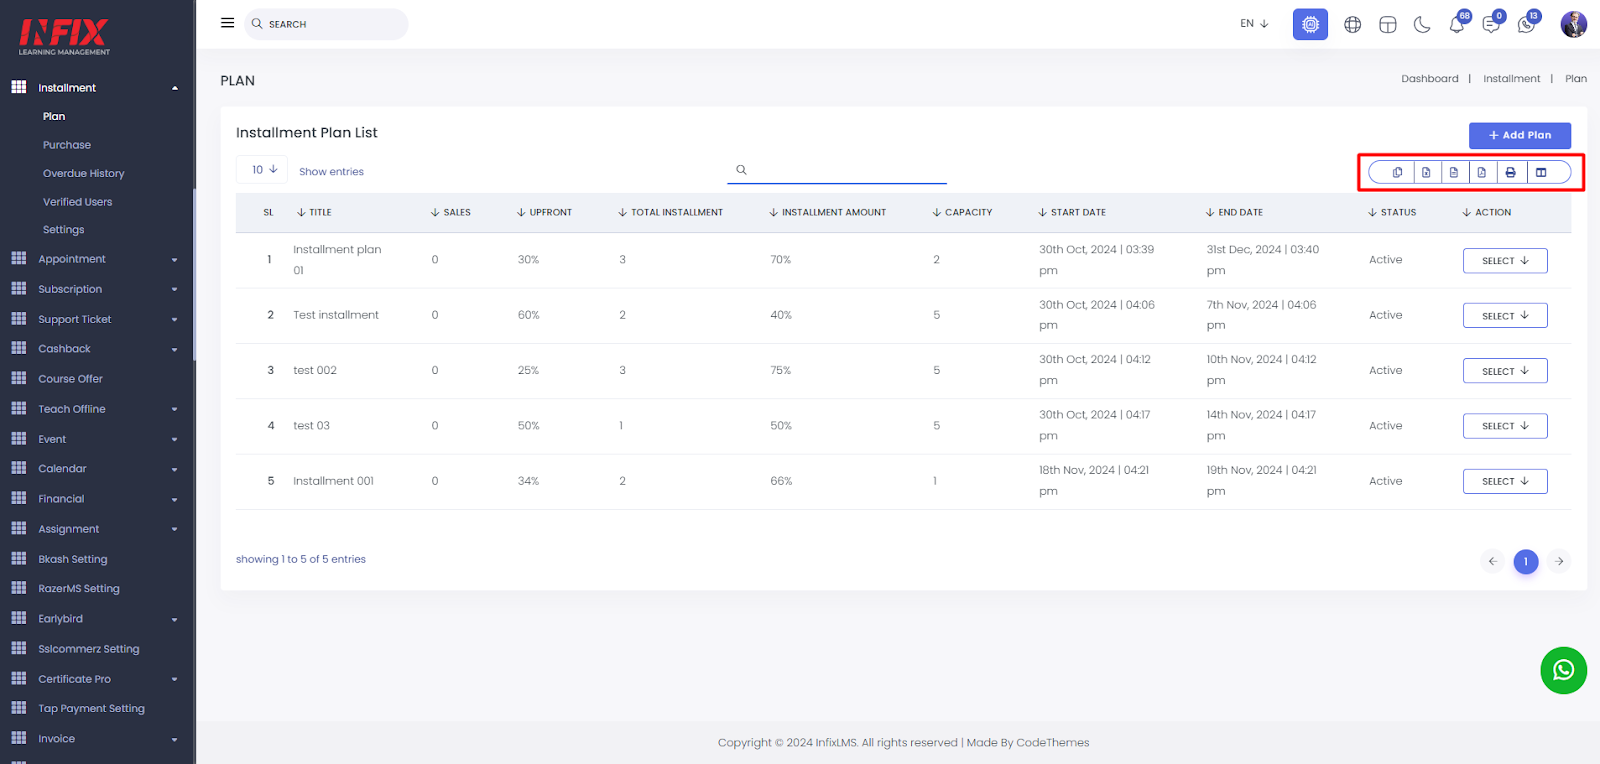The image size is (1600, 764).
Task: Click the floating green WhatsApp chat button
Action: [1563, 670]
